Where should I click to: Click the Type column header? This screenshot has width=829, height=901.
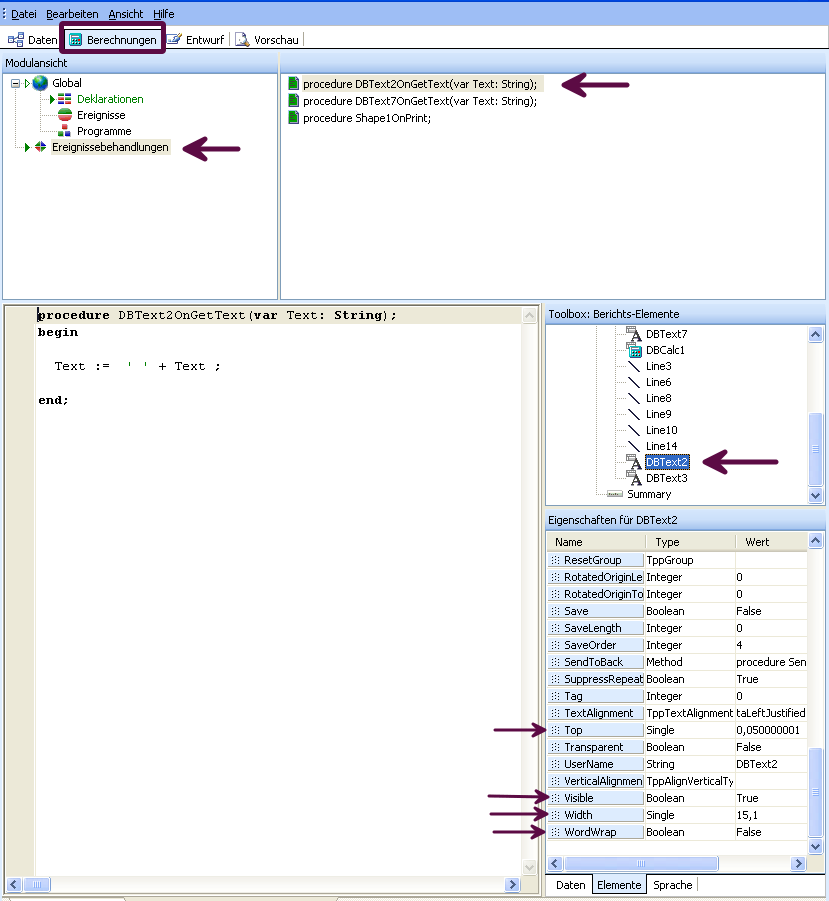point(690,542)
